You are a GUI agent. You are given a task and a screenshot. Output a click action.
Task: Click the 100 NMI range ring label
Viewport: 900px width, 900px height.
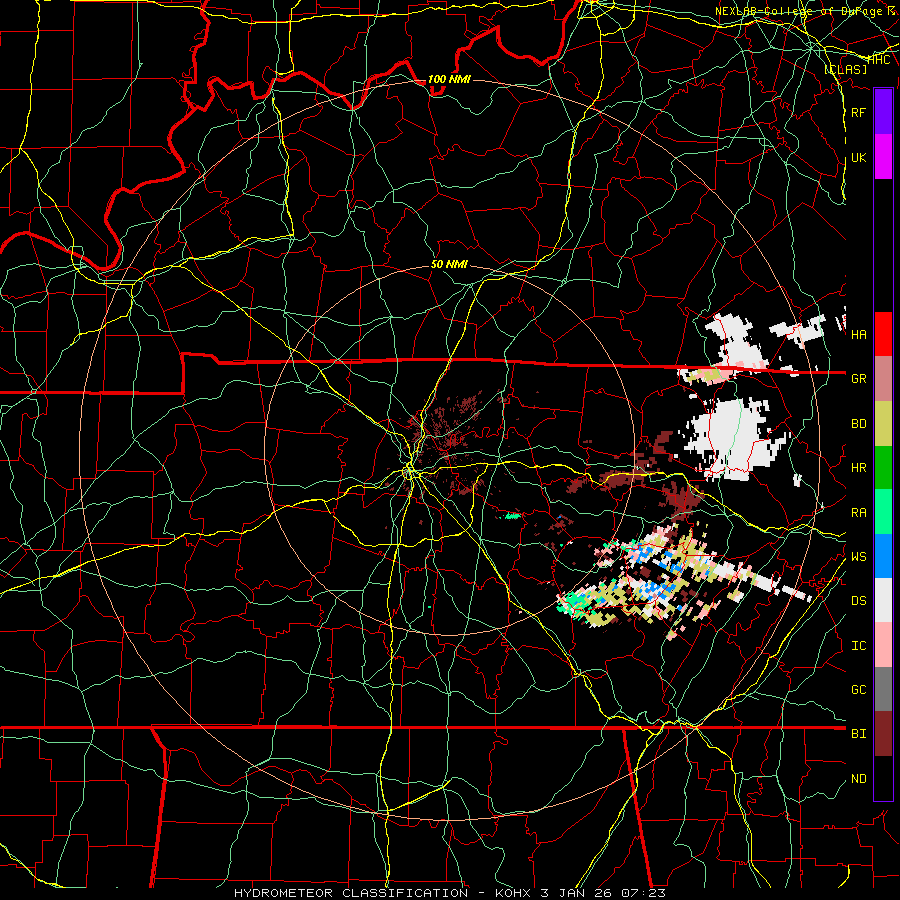[449, 79]
